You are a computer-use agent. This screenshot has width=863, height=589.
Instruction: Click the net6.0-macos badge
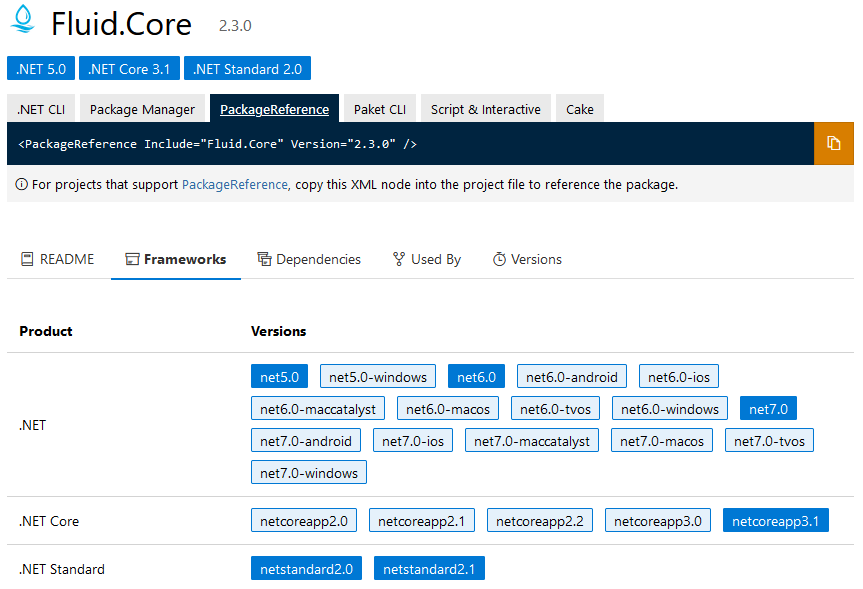[x=447, y=408]
